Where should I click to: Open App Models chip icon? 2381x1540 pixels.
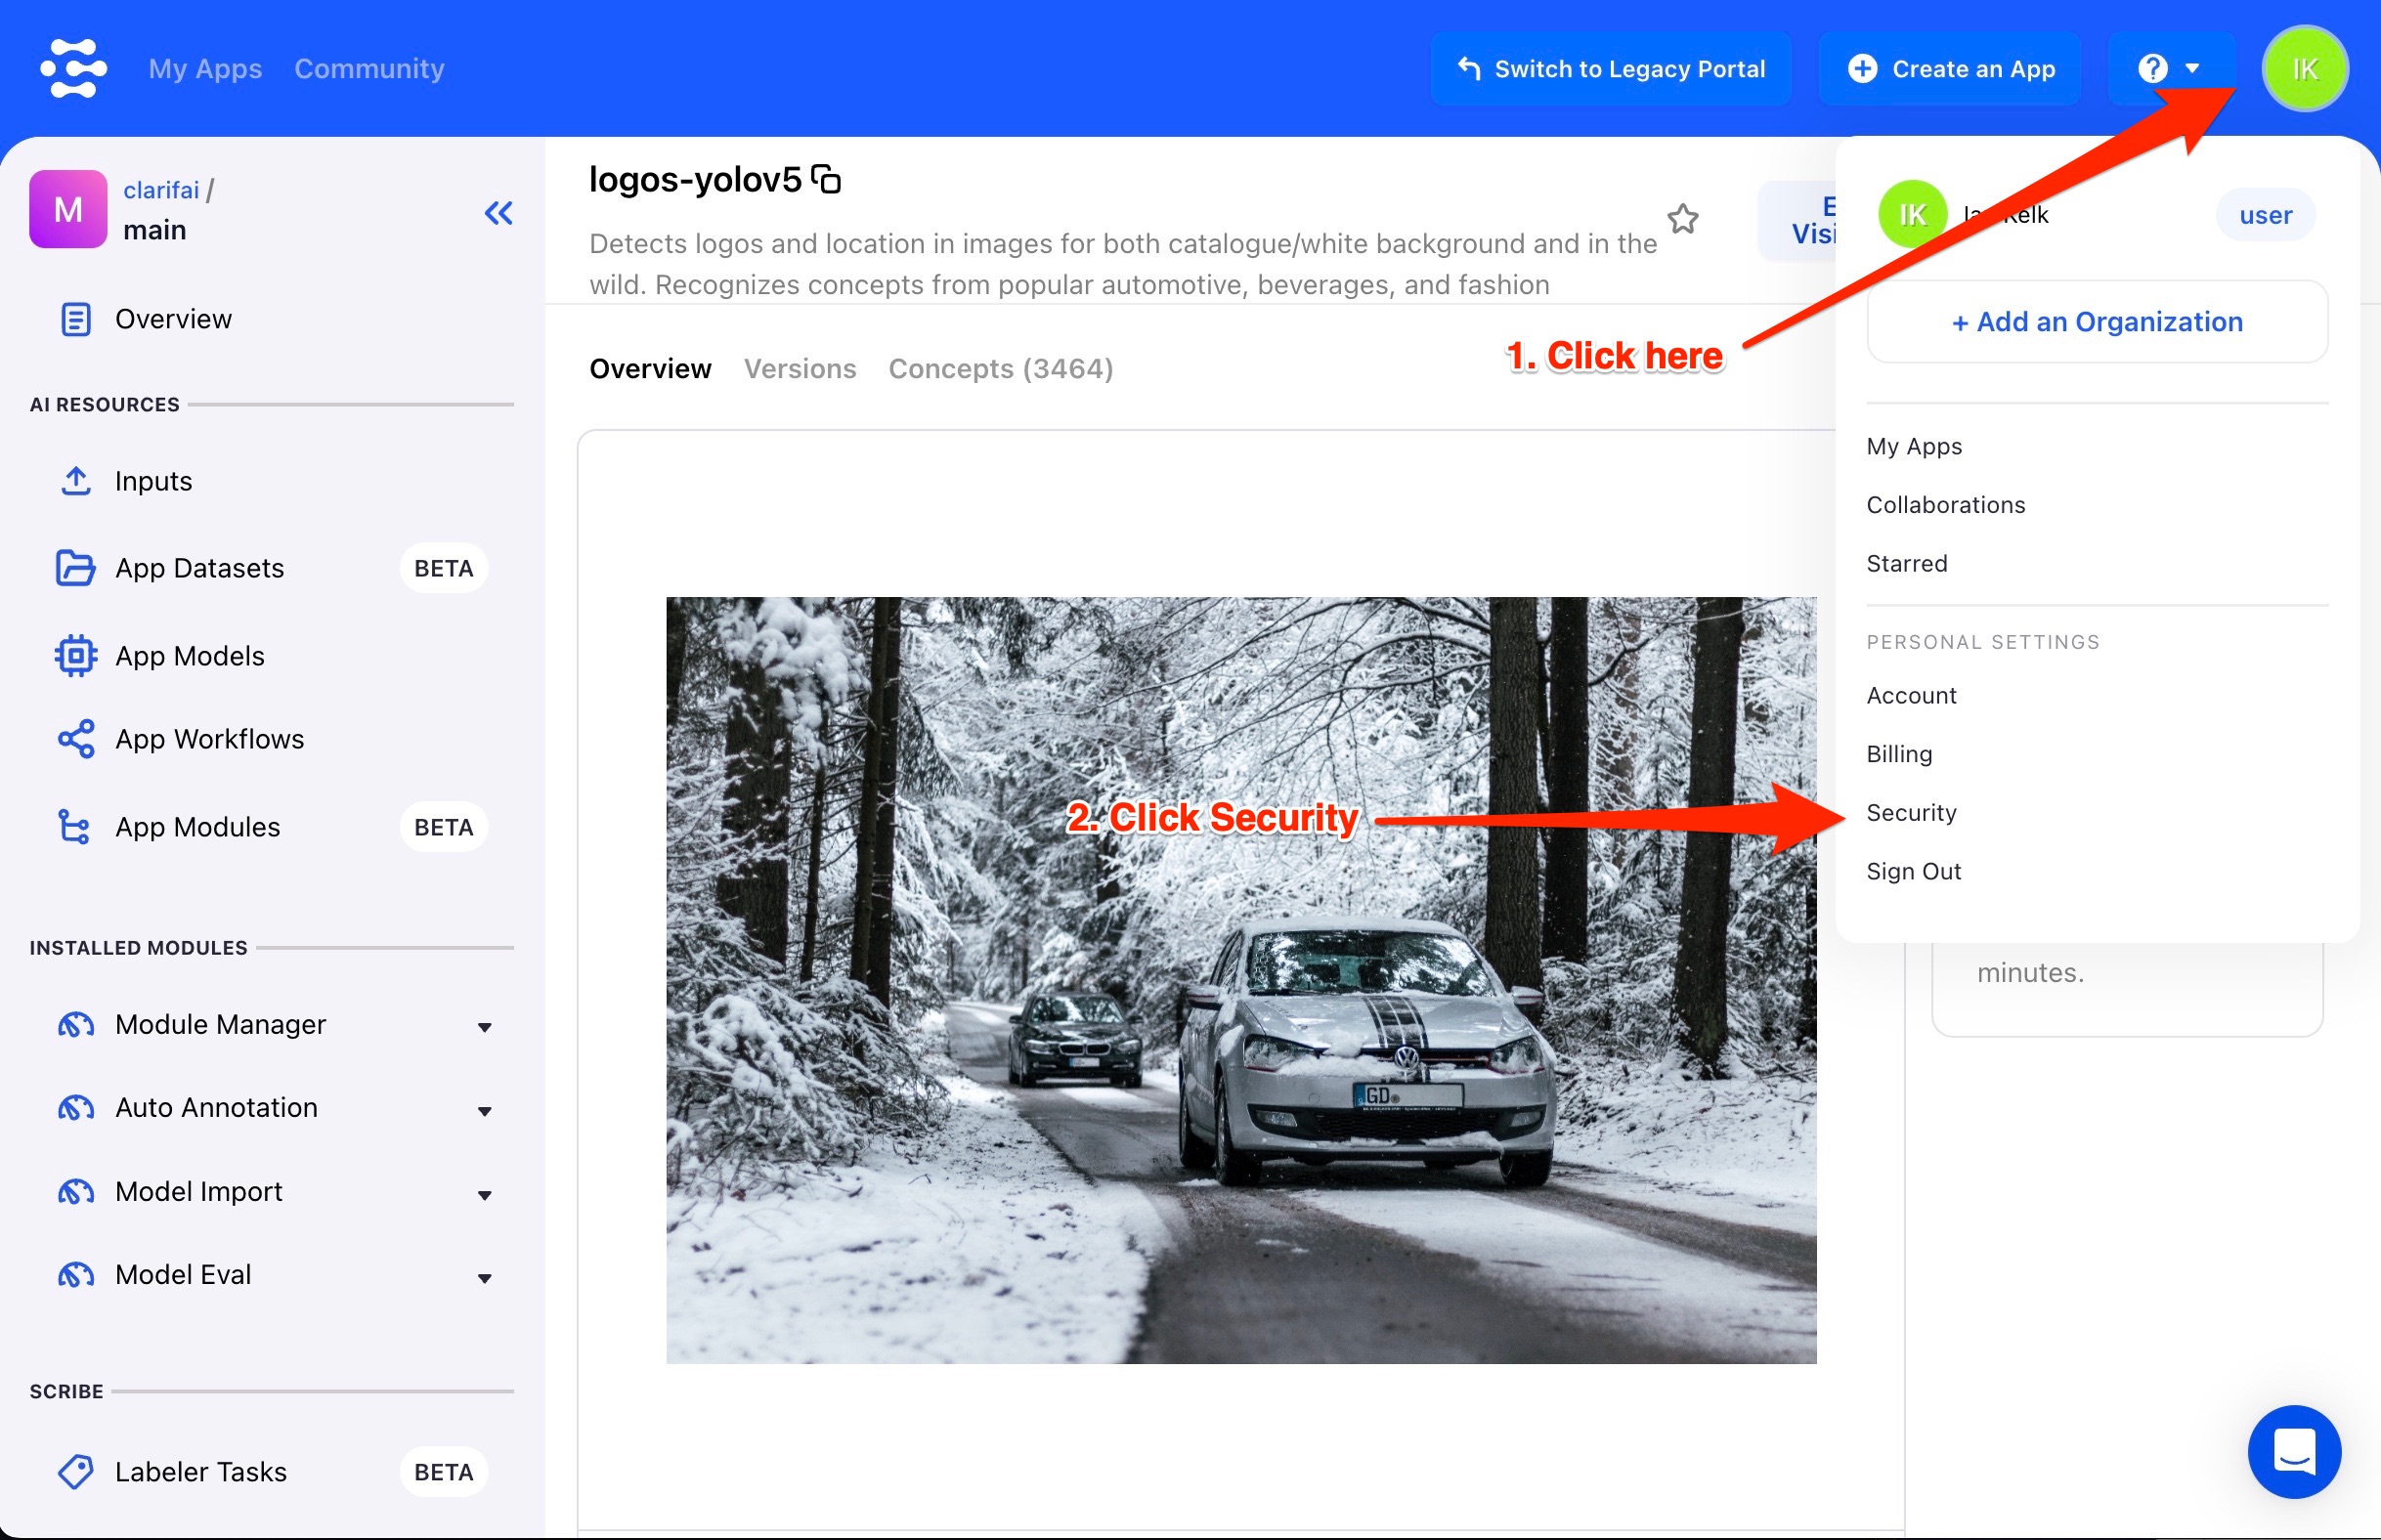coord(75,656)
